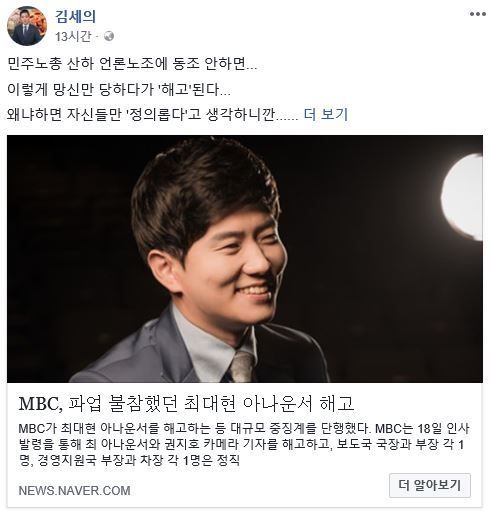Click the NEWS.NAVER.COM source domain
This screenshot has height=512, width=490.
(x=74, y=491)
